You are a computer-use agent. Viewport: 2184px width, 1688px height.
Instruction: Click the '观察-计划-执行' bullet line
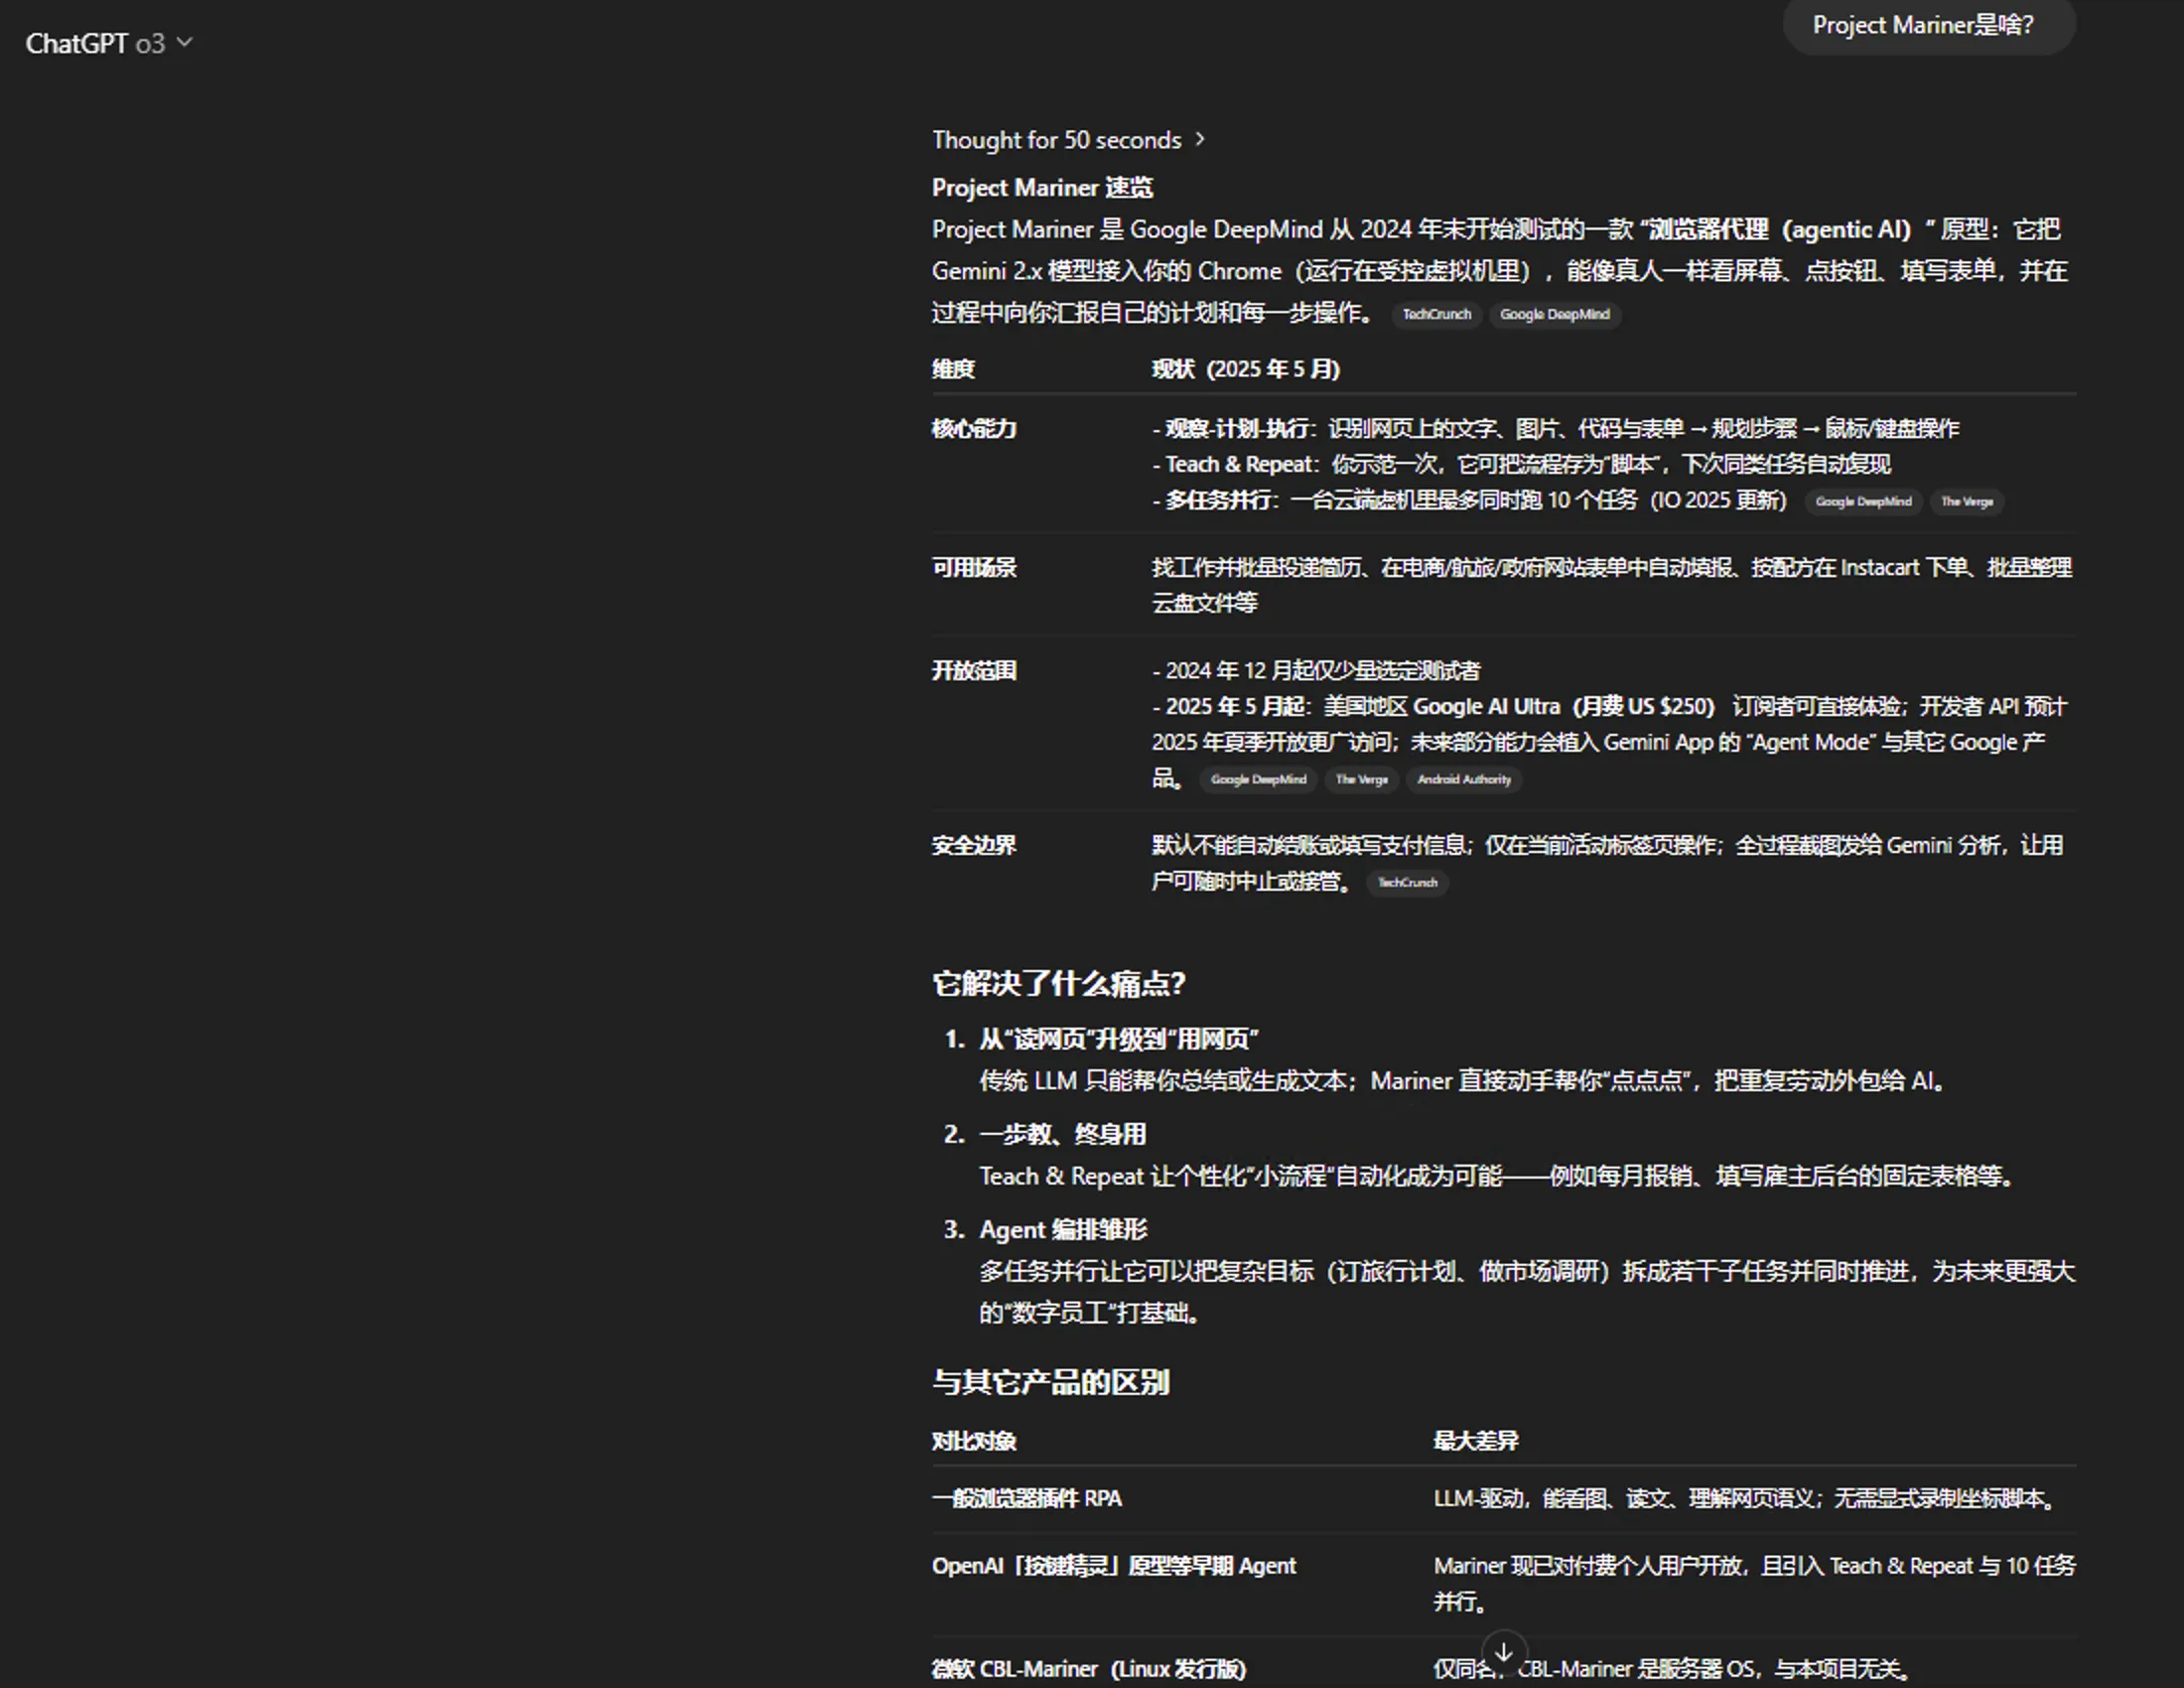[1555, 429]
